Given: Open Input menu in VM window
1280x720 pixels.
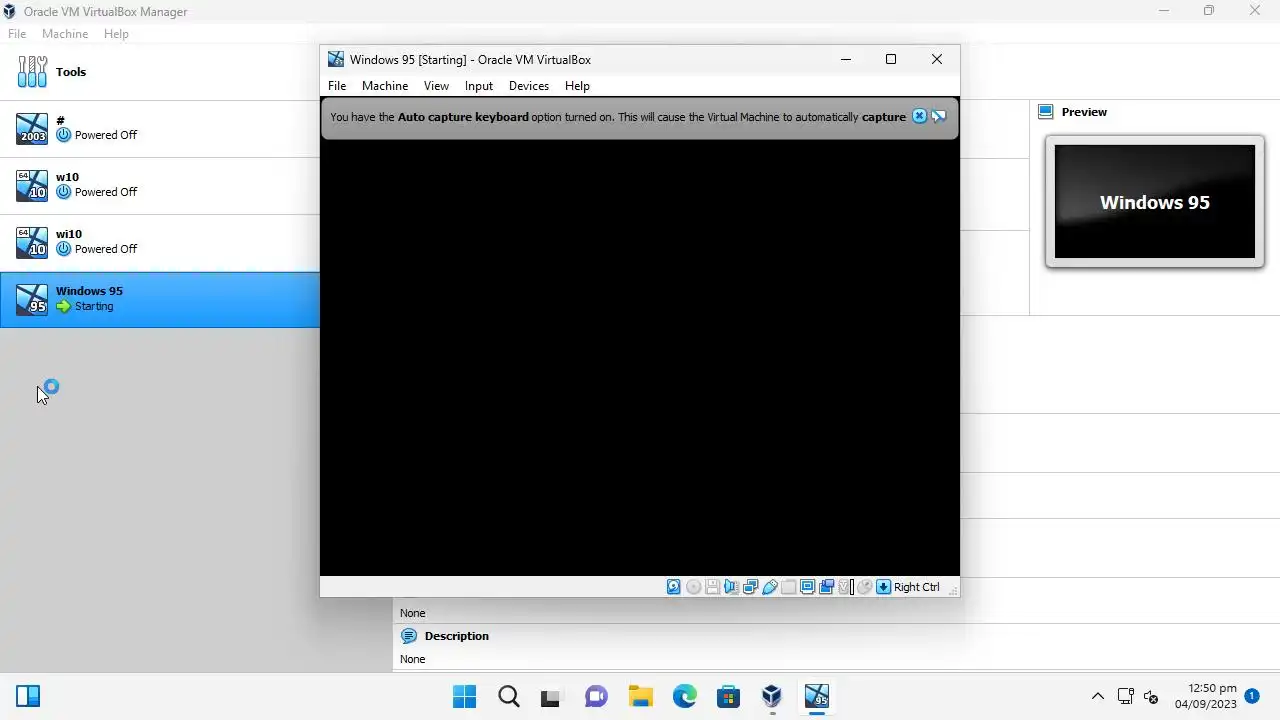Looking at the screenshot, I should (479, 86).
